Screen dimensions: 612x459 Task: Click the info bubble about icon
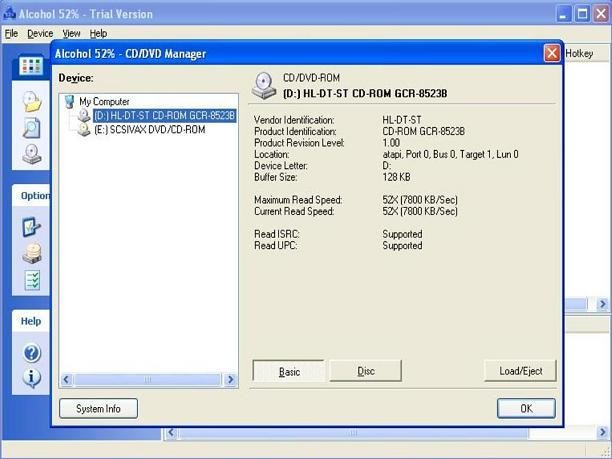[32, 378]
